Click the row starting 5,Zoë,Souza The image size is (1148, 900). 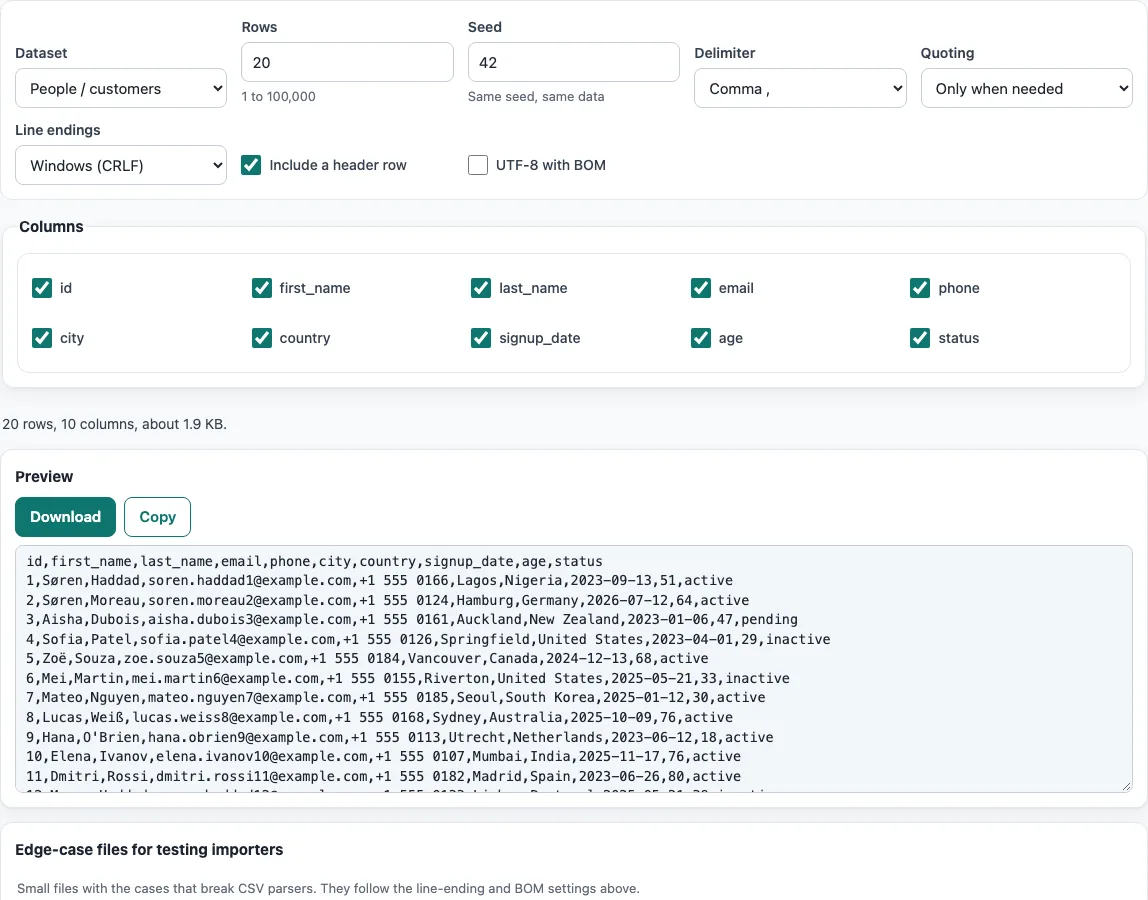click(x=368, y=658)
